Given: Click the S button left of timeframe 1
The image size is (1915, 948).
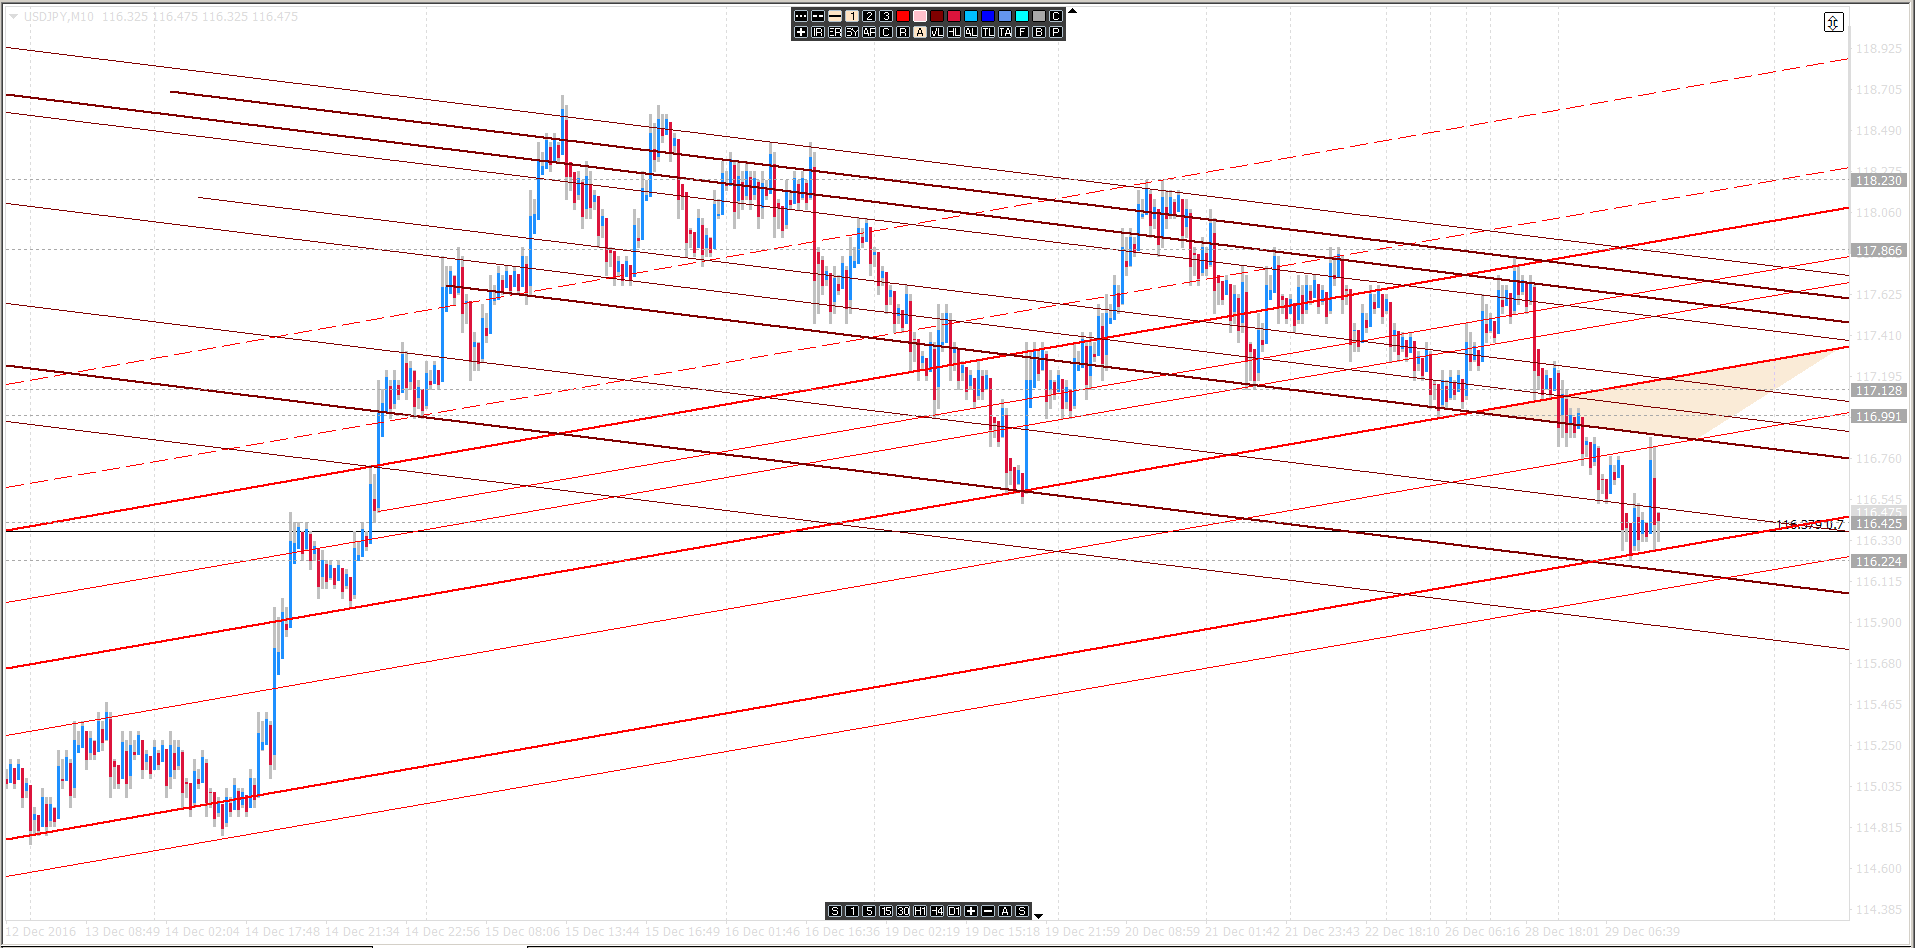Looking at the screenshot, I should [x=835, y=911].
